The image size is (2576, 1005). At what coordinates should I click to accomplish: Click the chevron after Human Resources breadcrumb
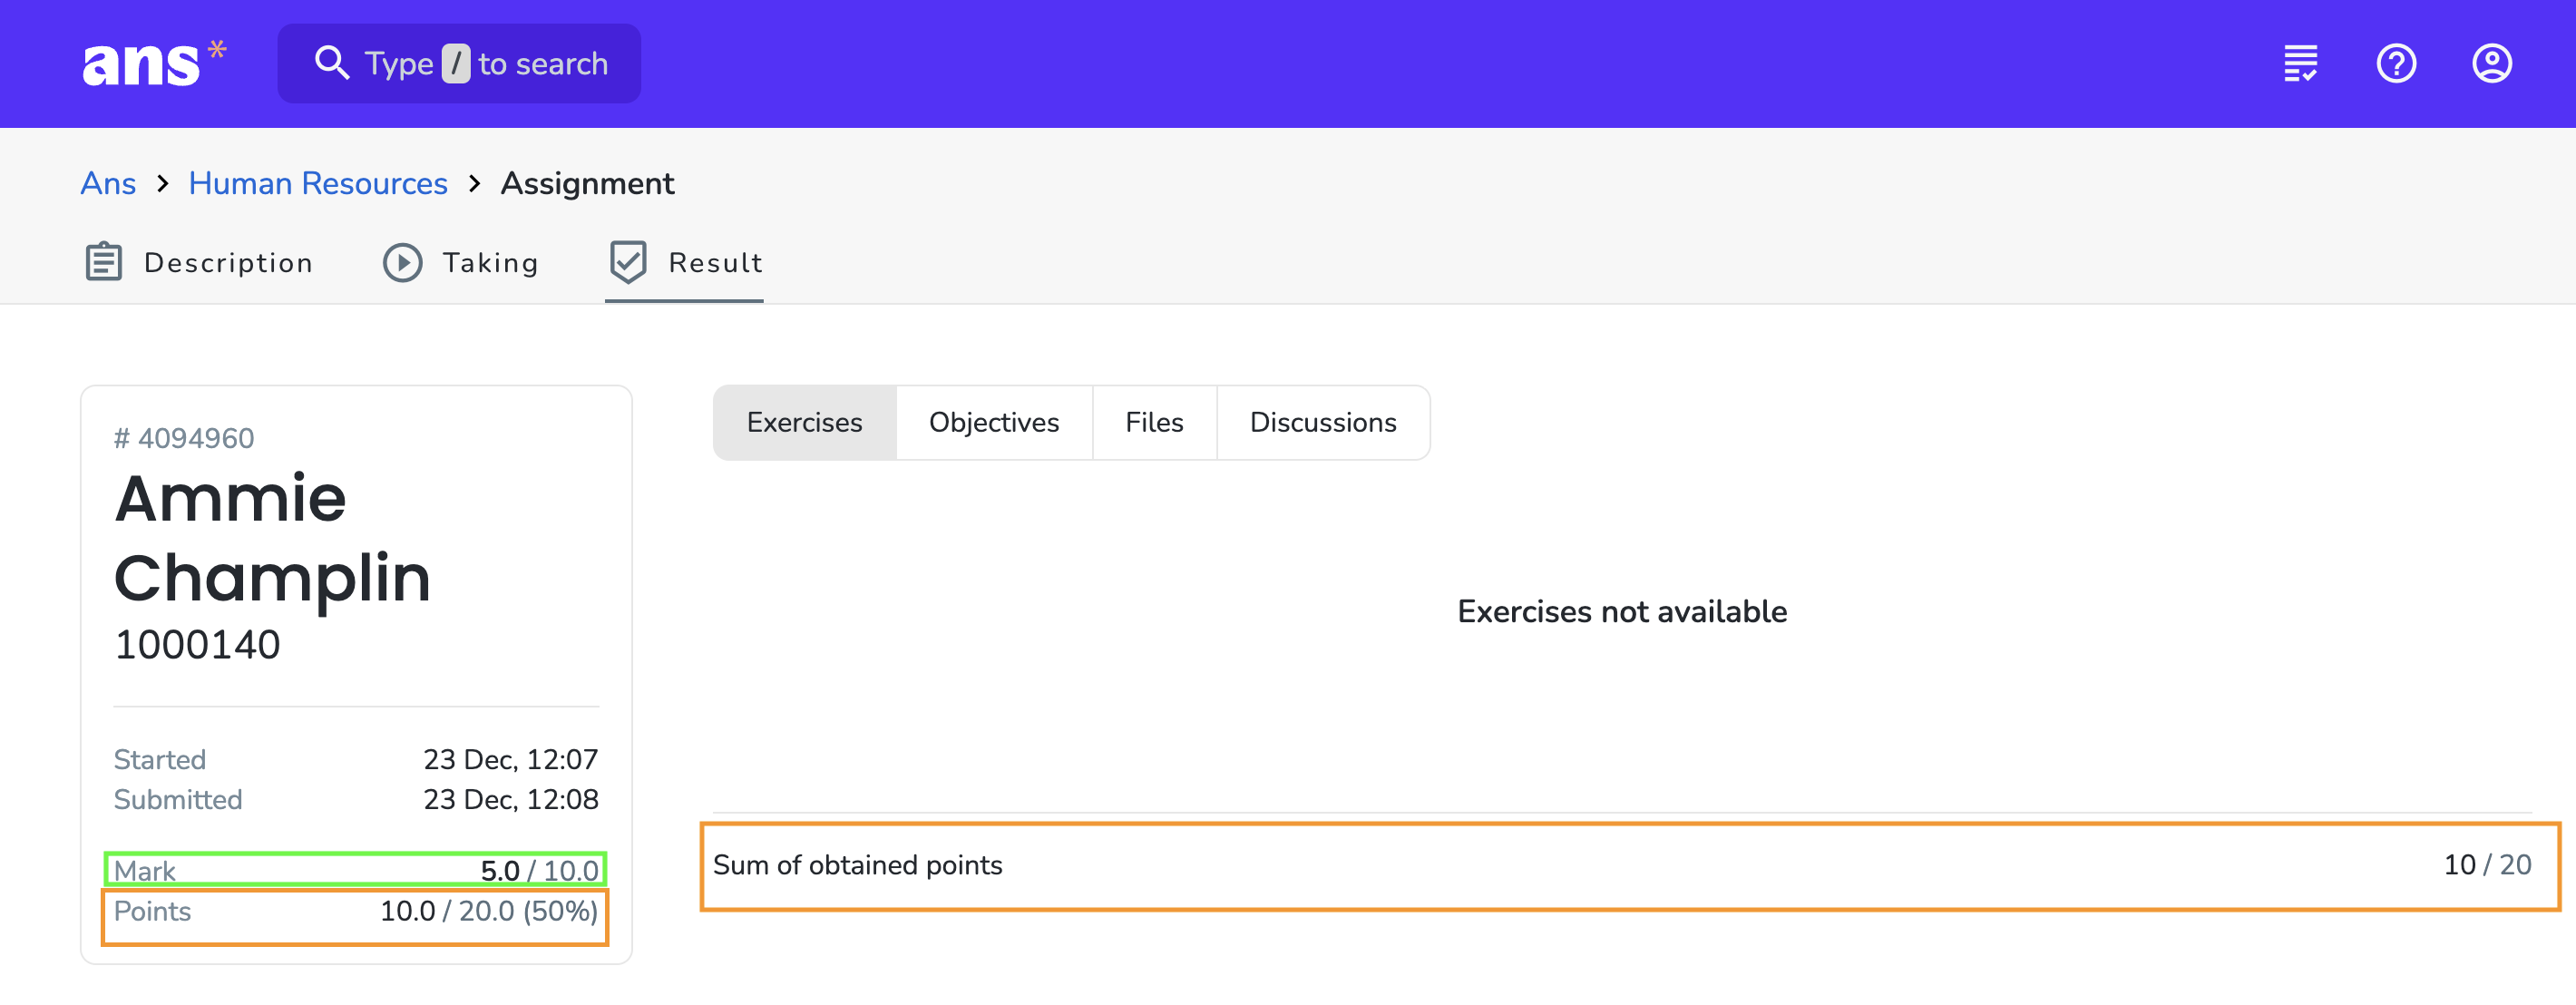coord(474,183)
